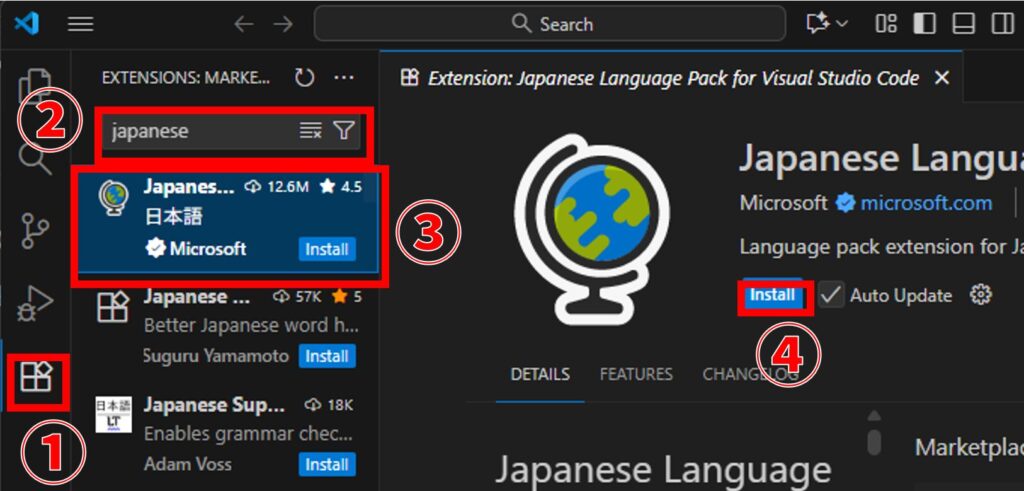Select the Japanese word handling extension
1024x491 pixels.
pyautogui.click(x=229, y=326)
